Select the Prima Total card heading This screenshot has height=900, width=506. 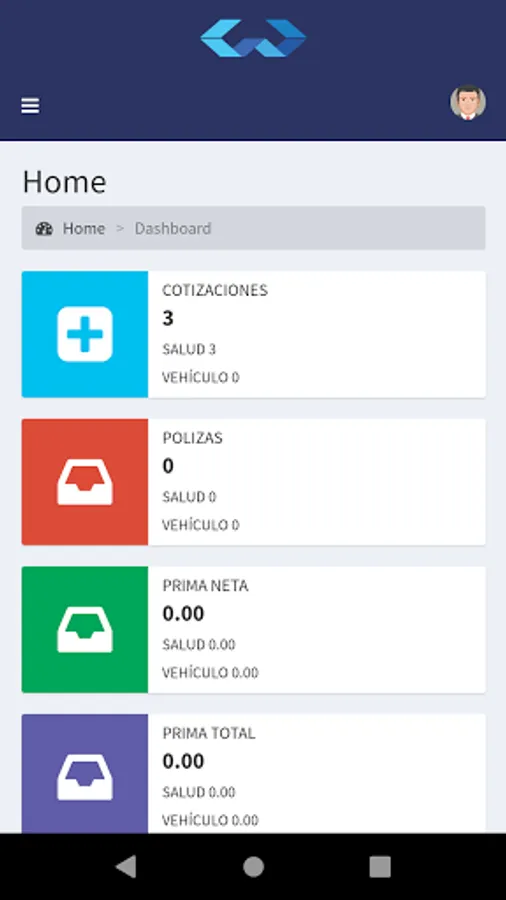coord(209,733)
